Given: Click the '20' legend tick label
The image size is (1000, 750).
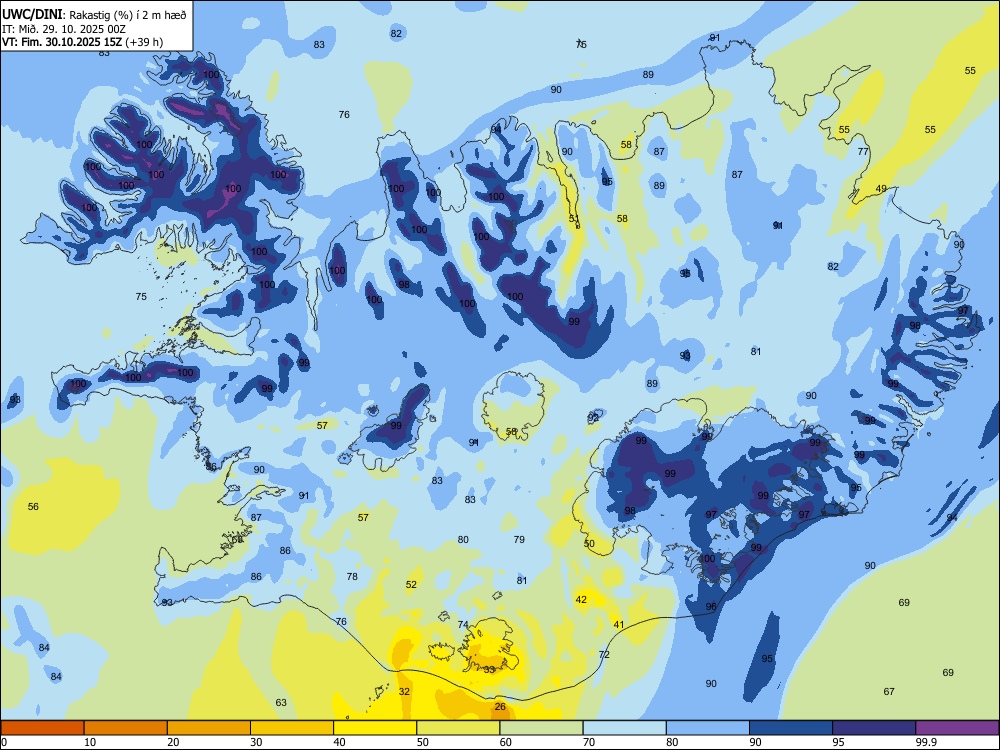Looking at the screenshot, I should pyautogui.click(x=173, y=742).
